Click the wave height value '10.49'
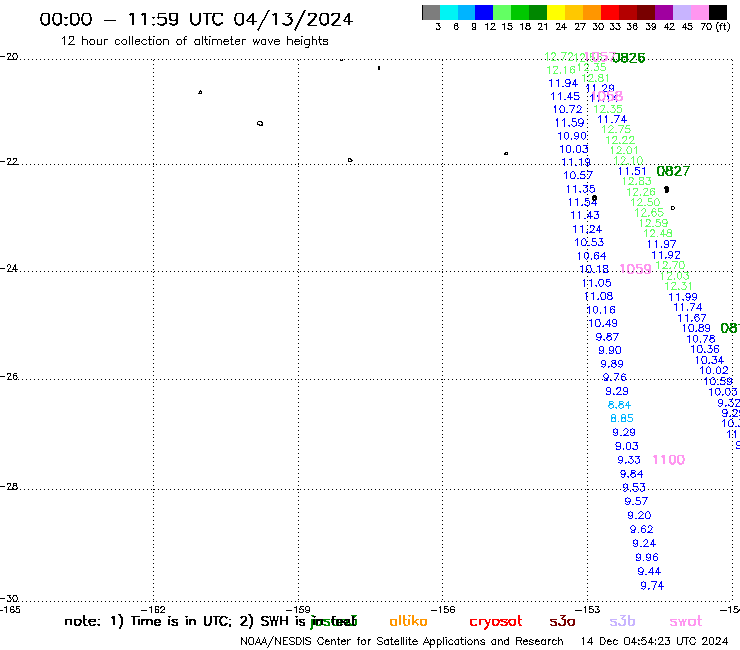The height and width of the screenshot is (650, 740). (x=603, y=324)
